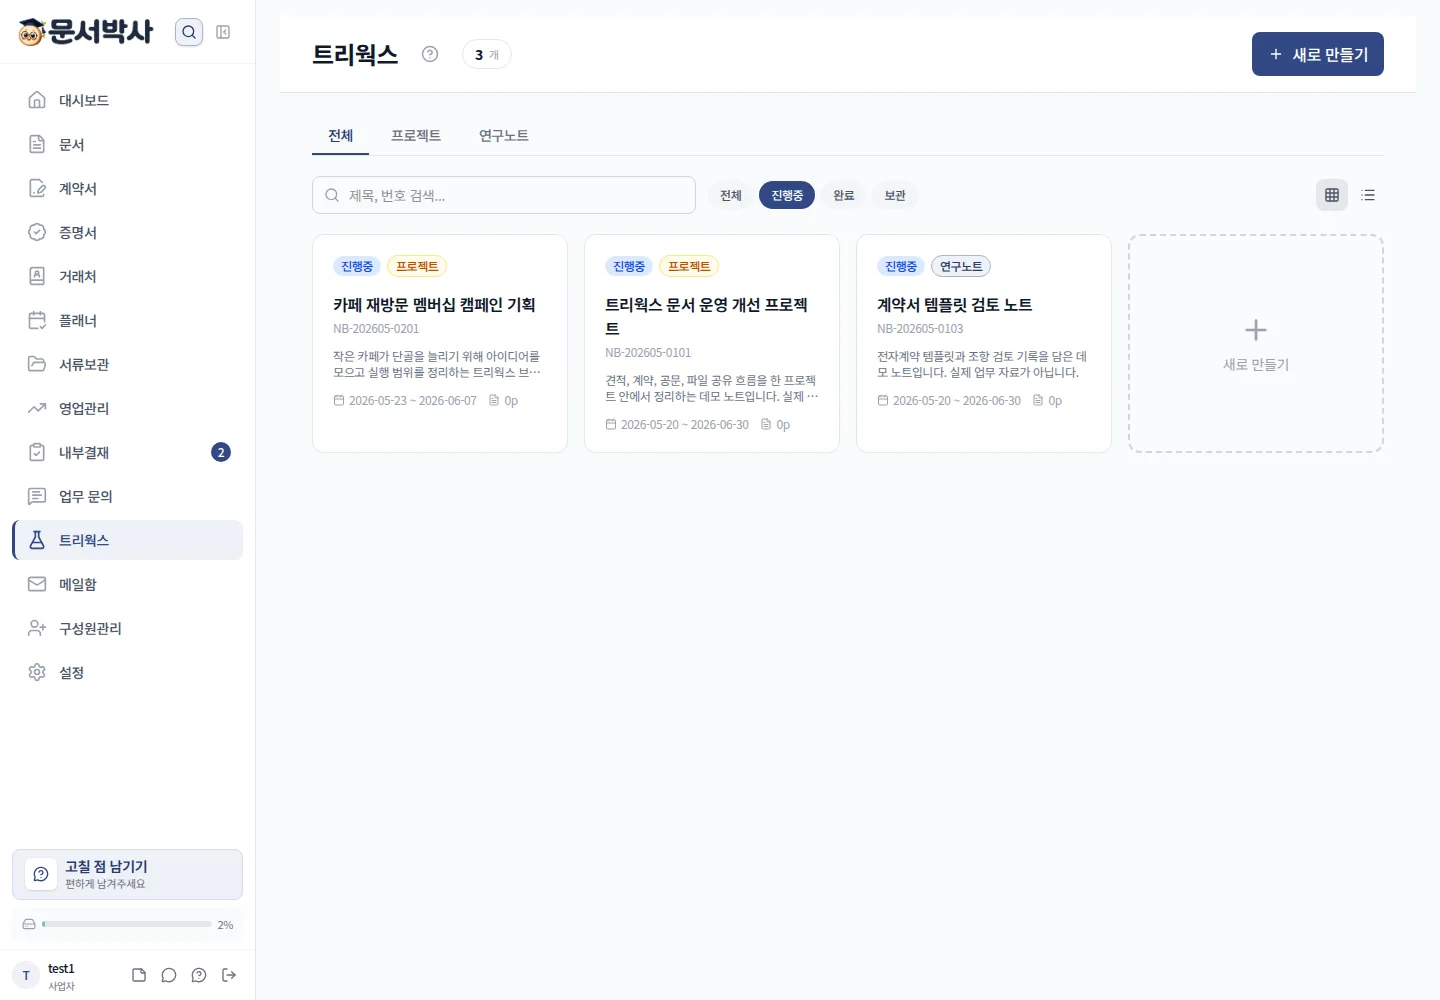Image resolution: width=1440 pixels, height=1000 pixels.
Task: Click 진행중 tag on 트리웍스 문서 운영 card
Action: tap(629, 266)
